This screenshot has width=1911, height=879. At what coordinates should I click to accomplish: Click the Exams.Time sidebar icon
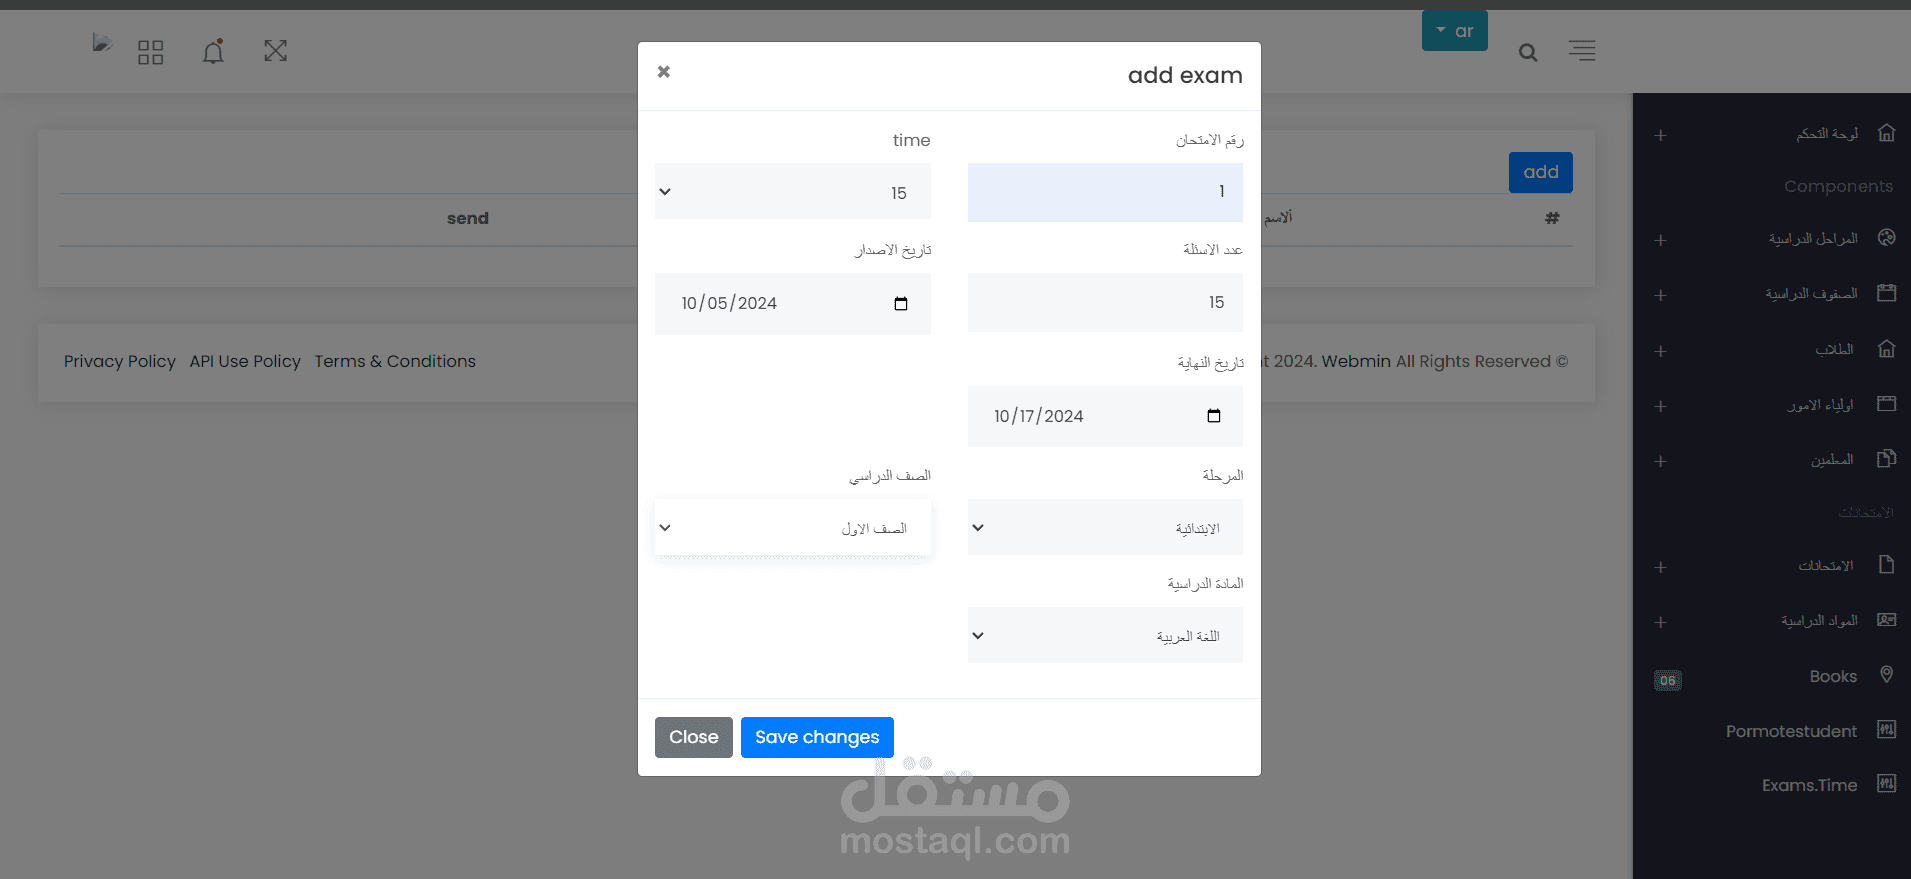[x=1886, y=784]
